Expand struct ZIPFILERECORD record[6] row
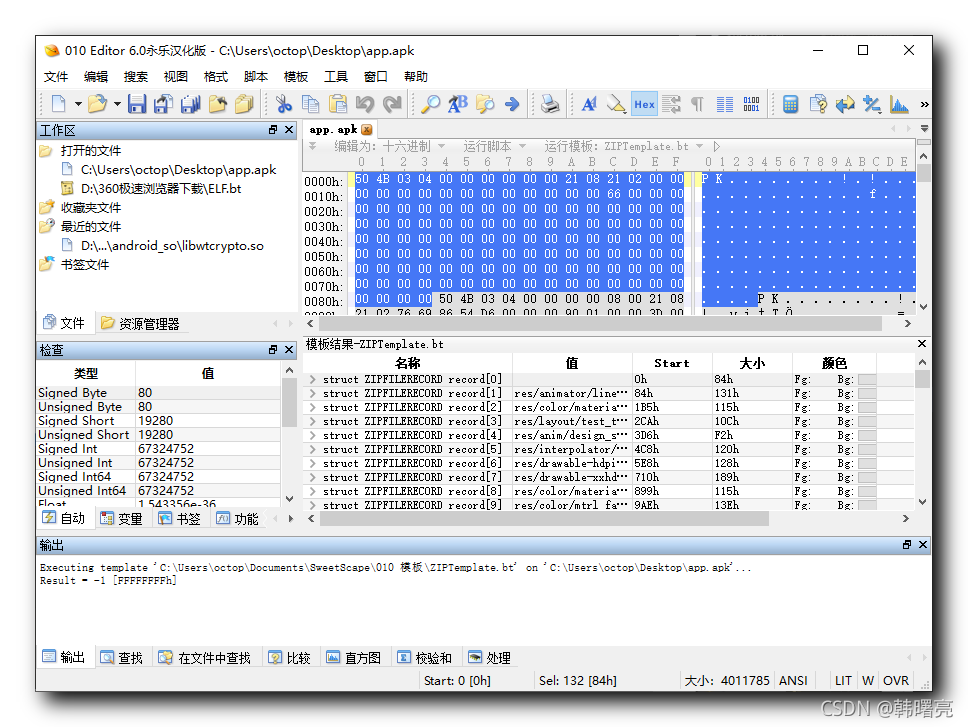This screenshot has height=727, width=968. point(312,463)
